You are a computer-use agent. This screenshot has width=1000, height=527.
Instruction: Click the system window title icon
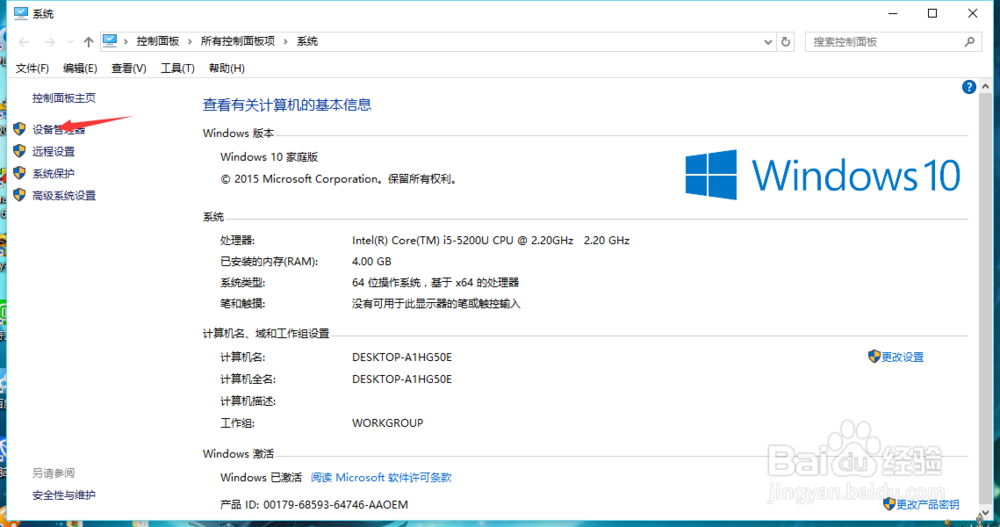20,13
